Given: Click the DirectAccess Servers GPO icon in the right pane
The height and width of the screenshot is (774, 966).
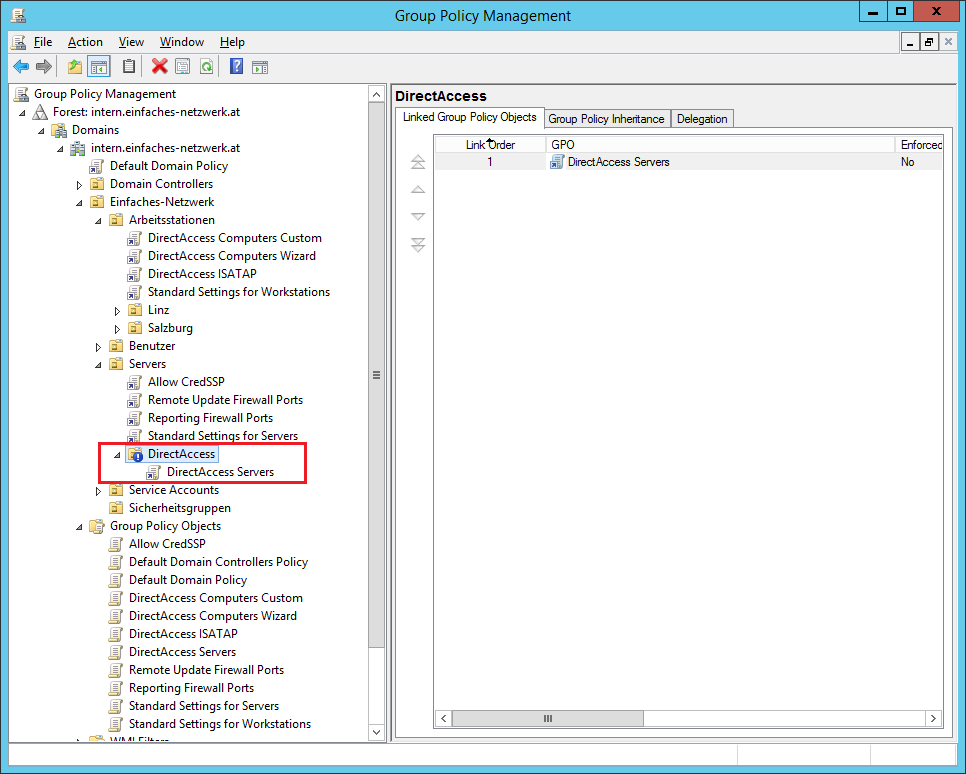Looking at the screenshot, I should (557, 162).
